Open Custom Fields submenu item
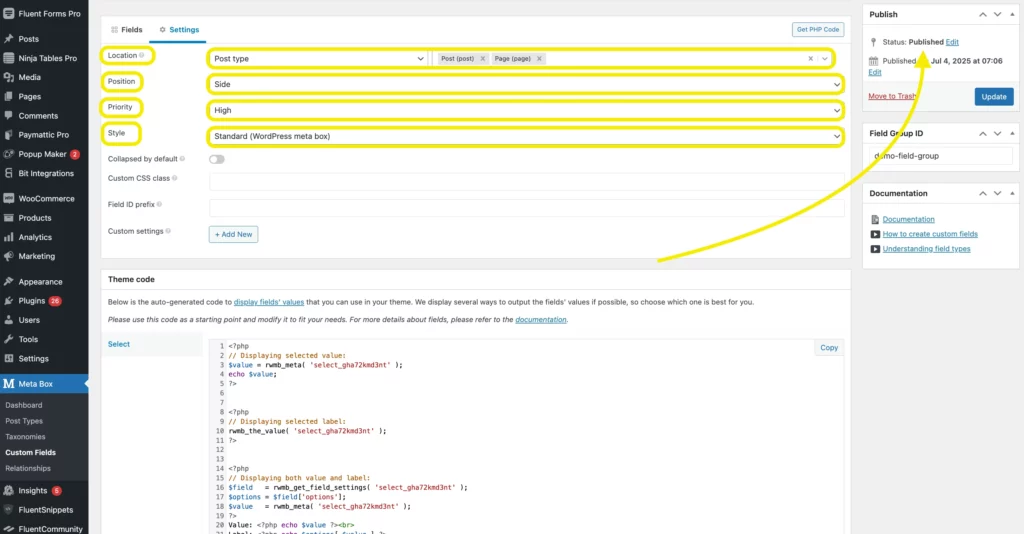The height and width of the screenshot is (534, 1024). [31, 452]
